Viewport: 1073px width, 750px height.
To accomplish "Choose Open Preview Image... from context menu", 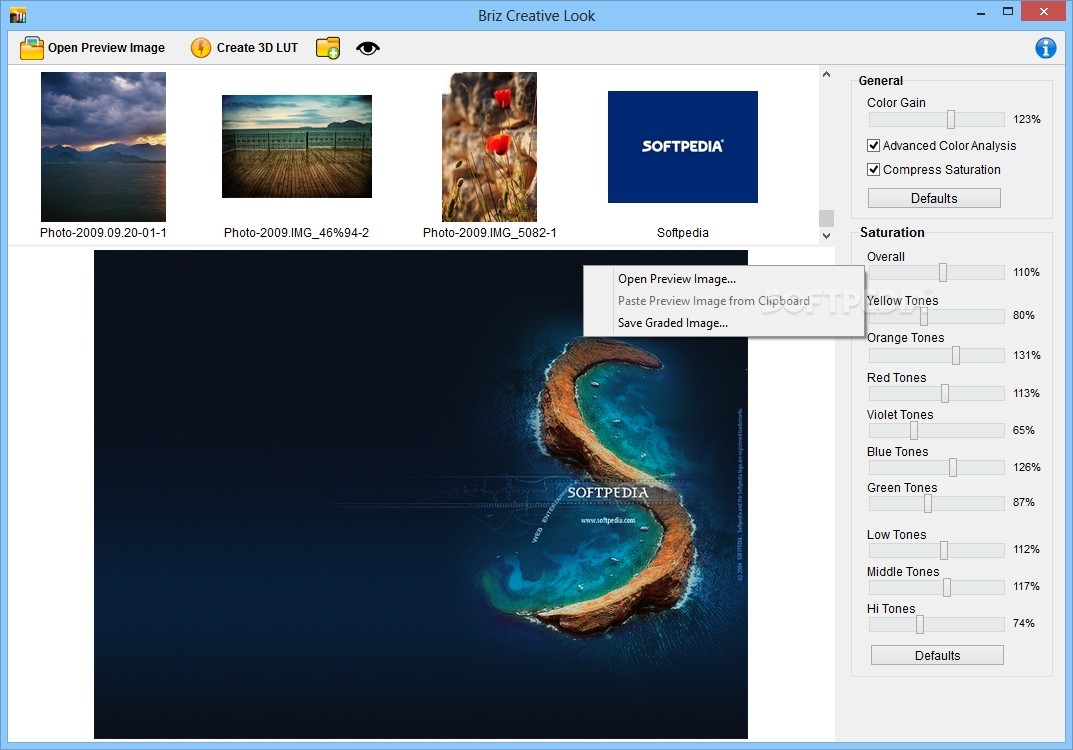I will pos(677,279).
